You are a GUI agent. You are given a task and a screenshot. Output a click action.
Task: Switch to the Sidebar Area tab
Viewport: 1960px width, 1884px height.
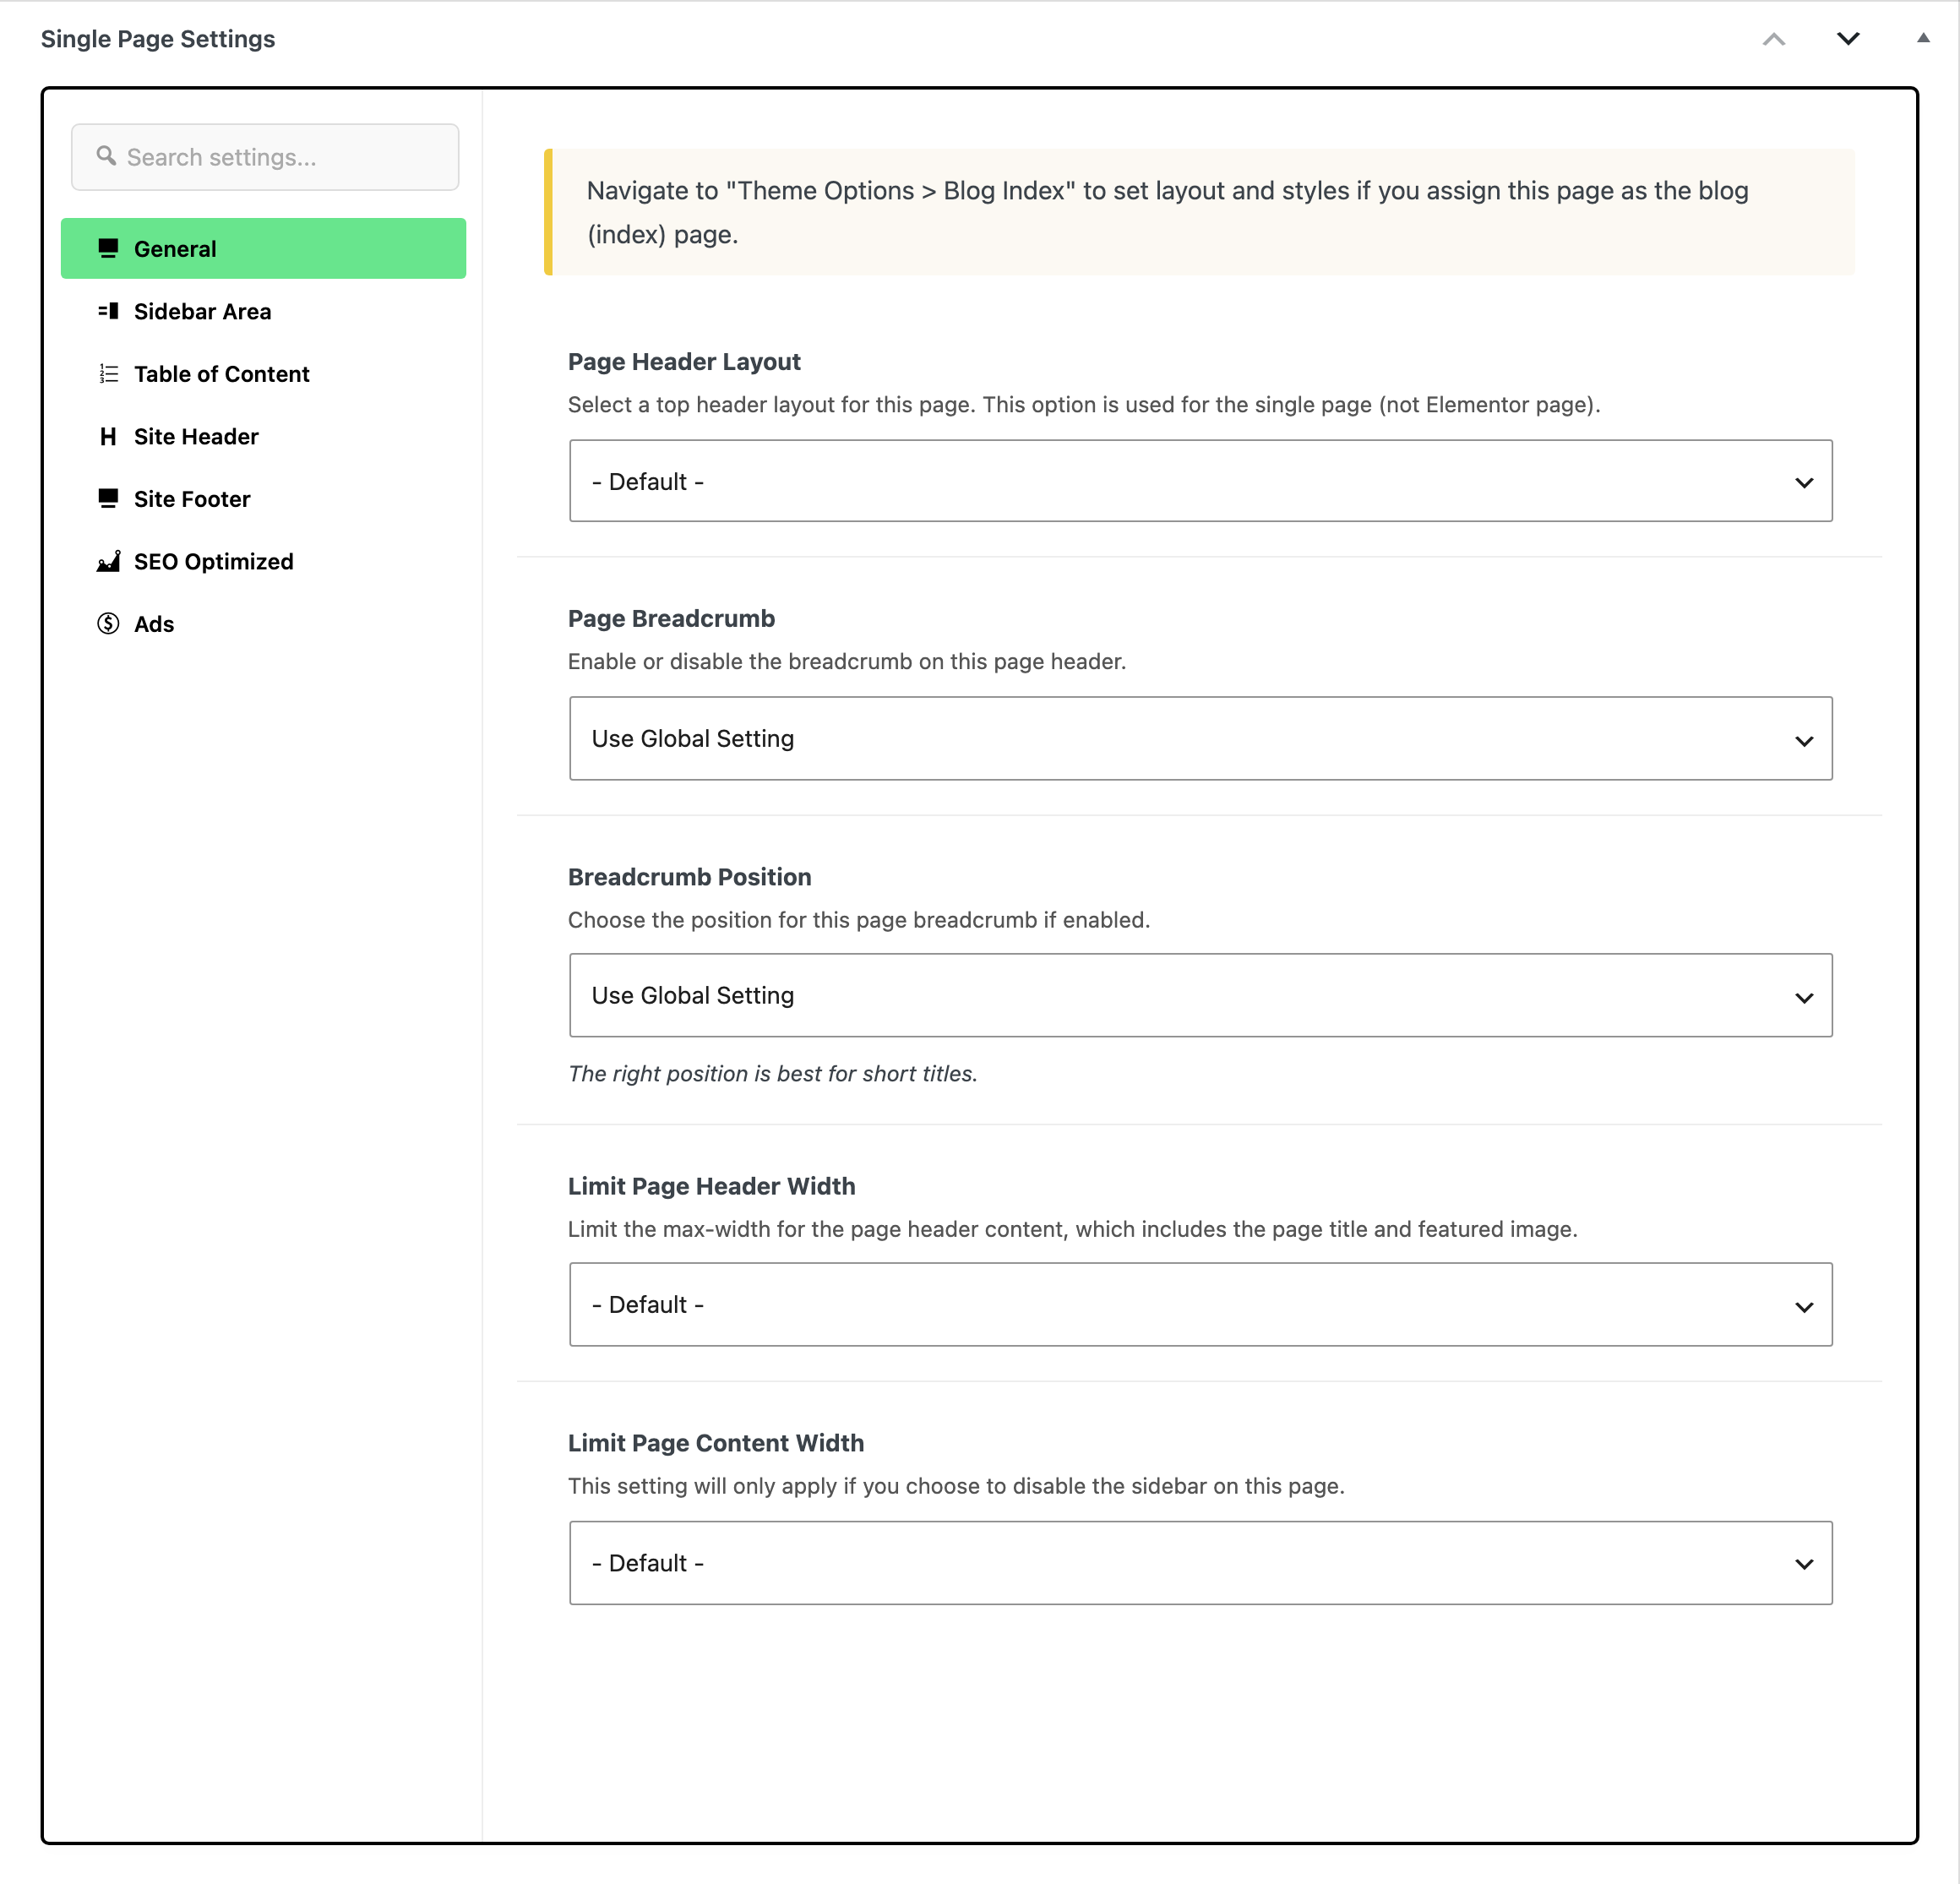[x=263, y=311]
